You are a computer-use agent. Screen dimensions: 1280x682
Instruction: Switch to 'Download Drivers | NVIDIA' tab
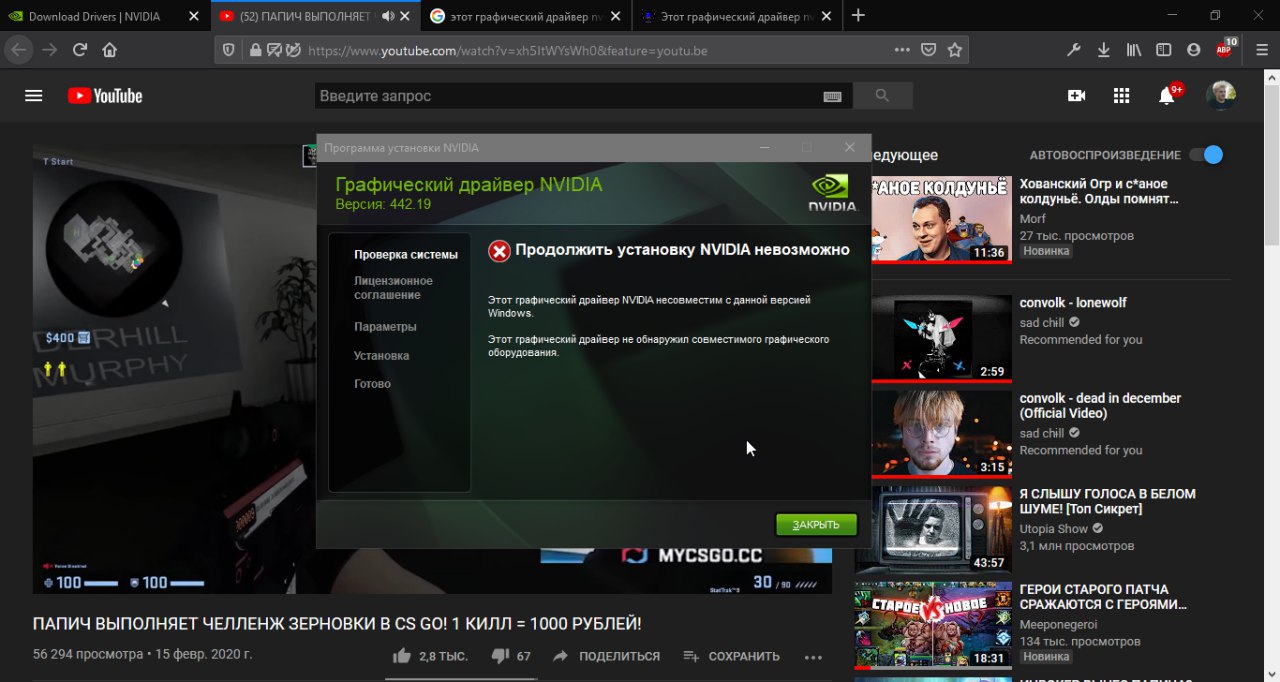[95, 16]
